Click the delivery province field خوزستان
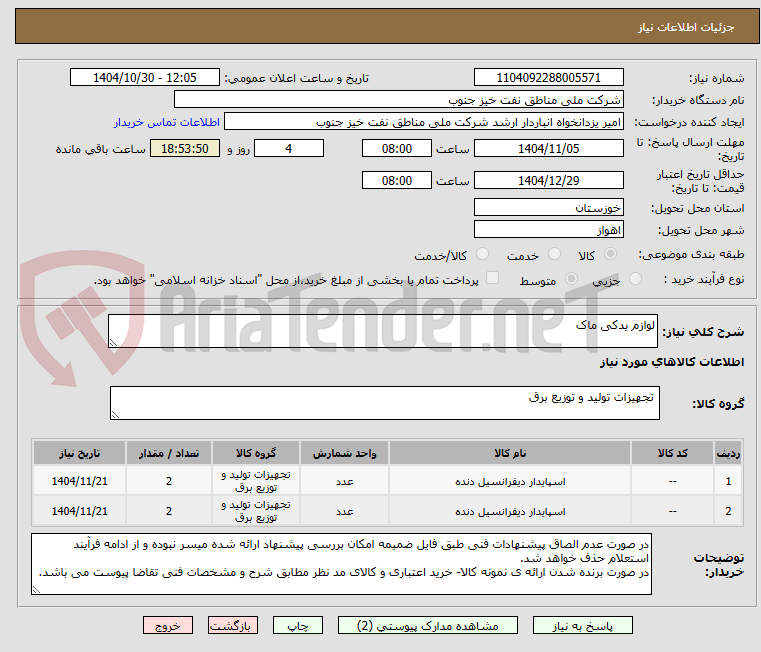The width and height of the screenshot is (761, 652). (x=548, y=207)
